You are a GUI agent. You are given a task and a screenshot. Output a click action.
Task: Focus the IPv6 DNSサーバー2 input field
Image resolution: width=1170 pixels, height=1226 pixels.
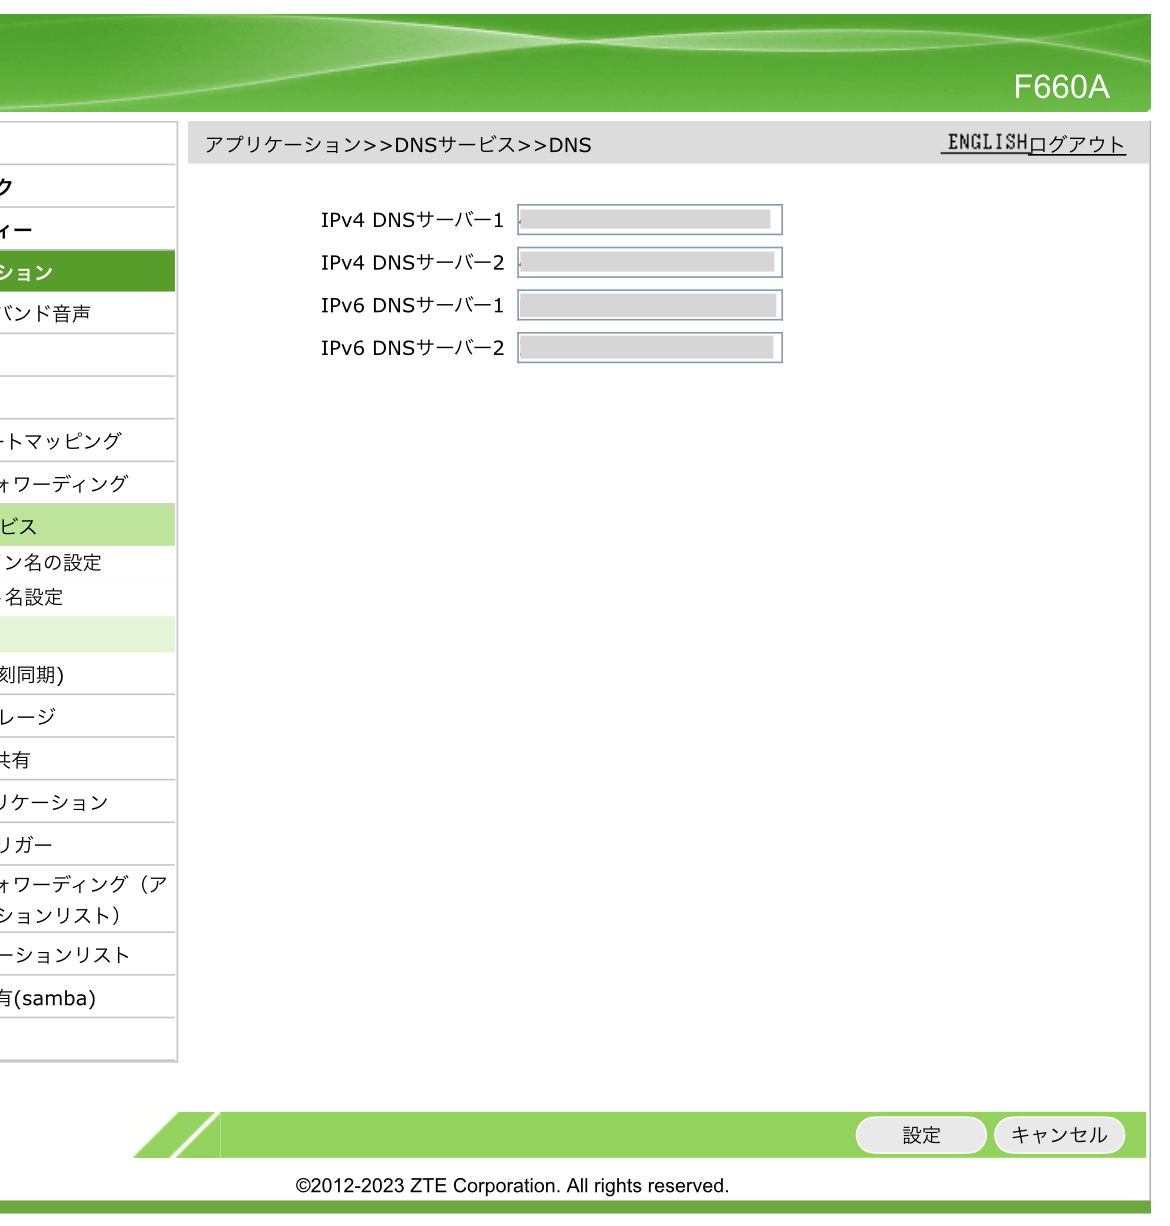click(x=649, y=348)
